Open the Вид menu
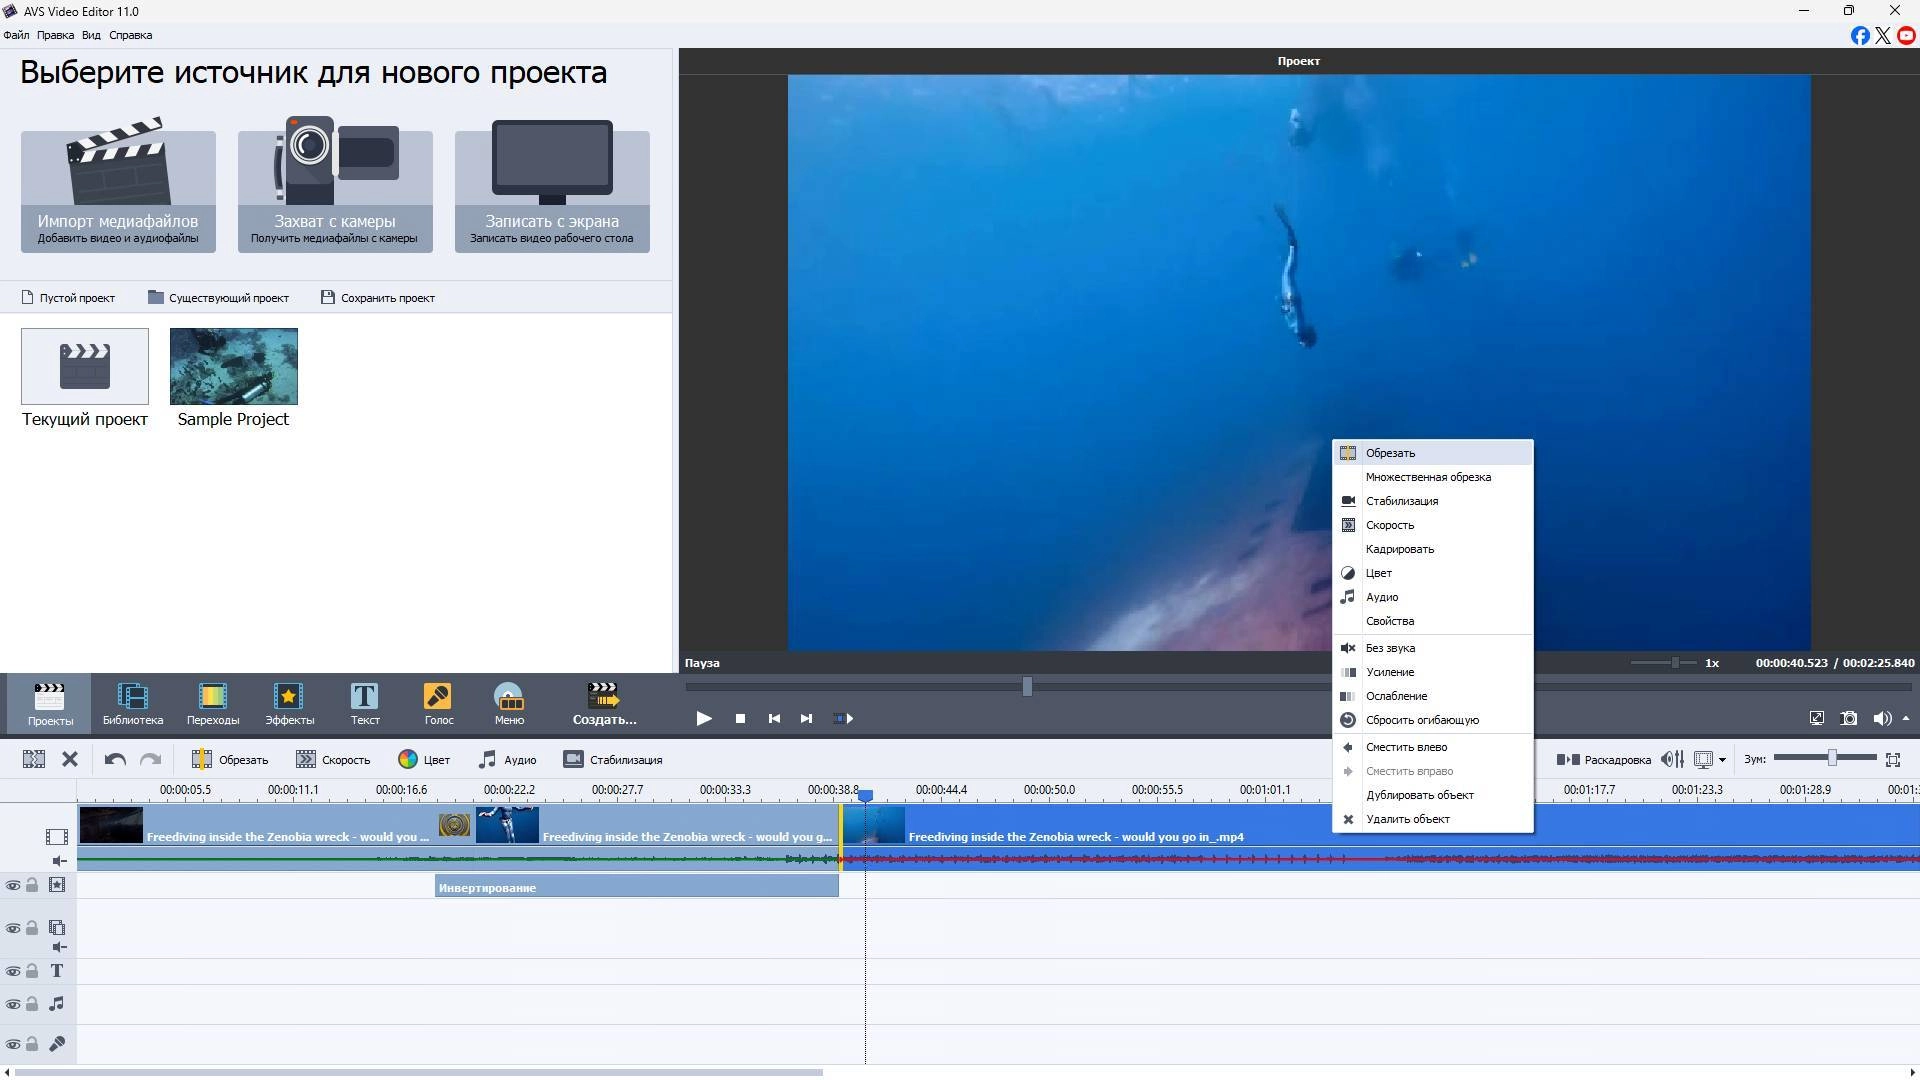Screen dimensions: 1920x1080 [91, 35]
